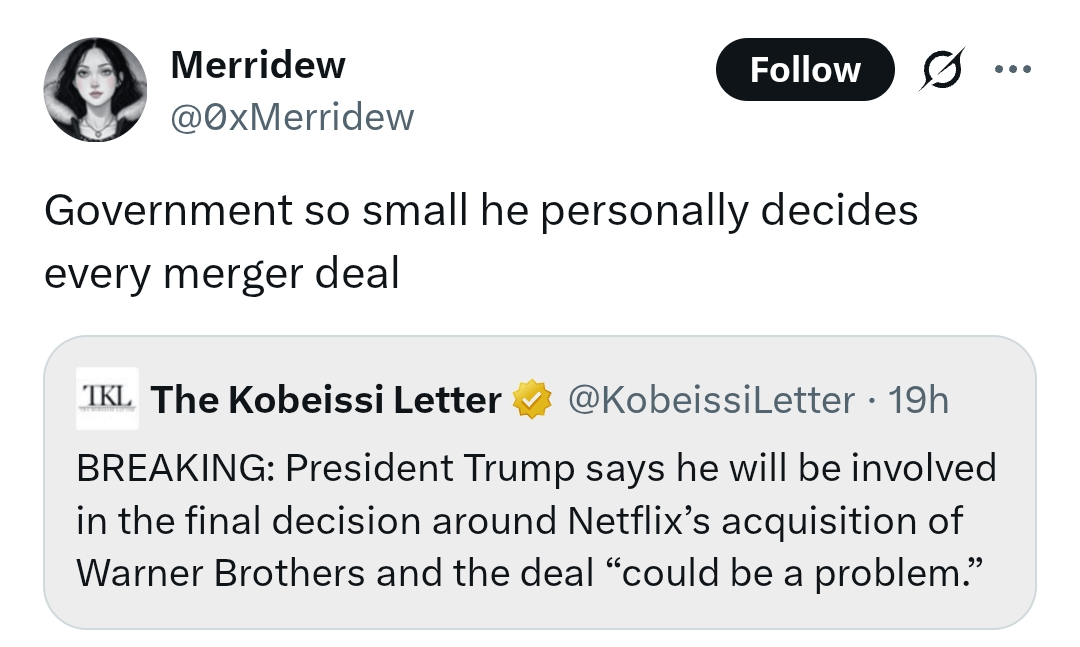The width and height of the screenshot is (1080, 647).
Task: Open The Kobeissi Letter profile name
Action: (326, 400)
